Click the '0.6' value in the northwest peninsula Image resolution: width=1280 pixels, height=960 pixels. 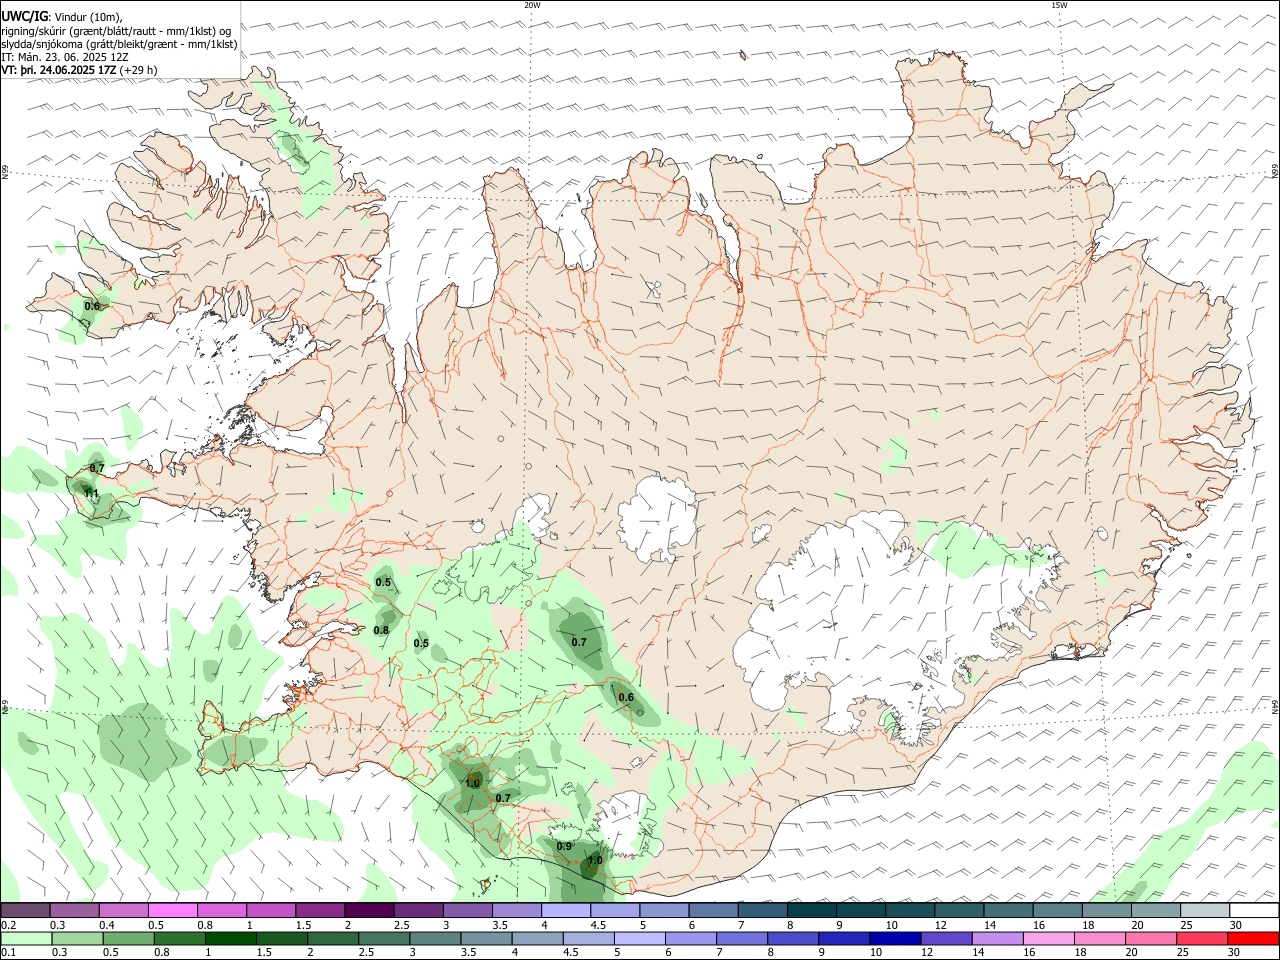[92, 306]
